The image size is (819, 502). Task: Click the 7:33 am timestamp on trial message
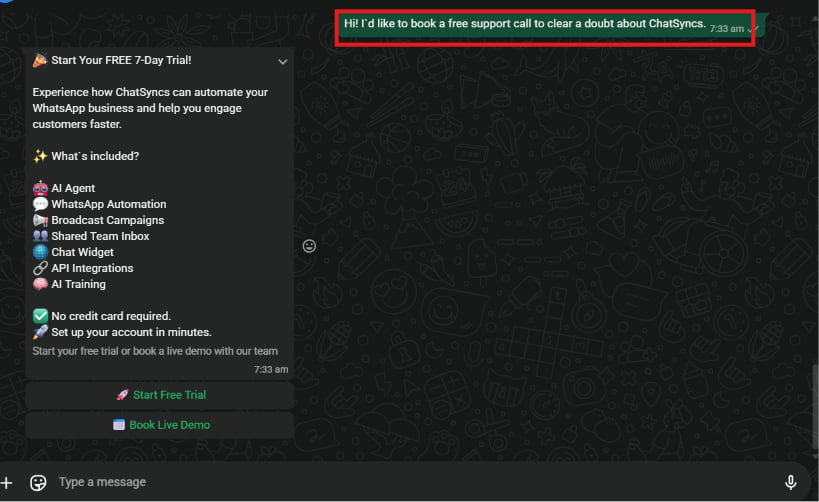click(x=271, y=369)
